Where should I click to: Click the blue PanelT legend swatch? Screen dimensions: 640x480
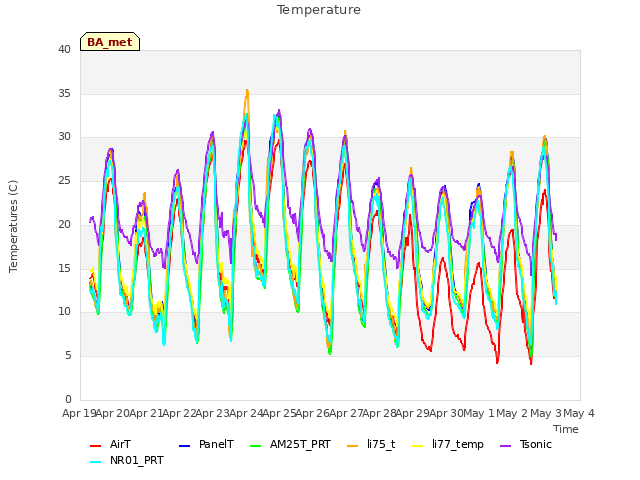(x=184, y=446)
